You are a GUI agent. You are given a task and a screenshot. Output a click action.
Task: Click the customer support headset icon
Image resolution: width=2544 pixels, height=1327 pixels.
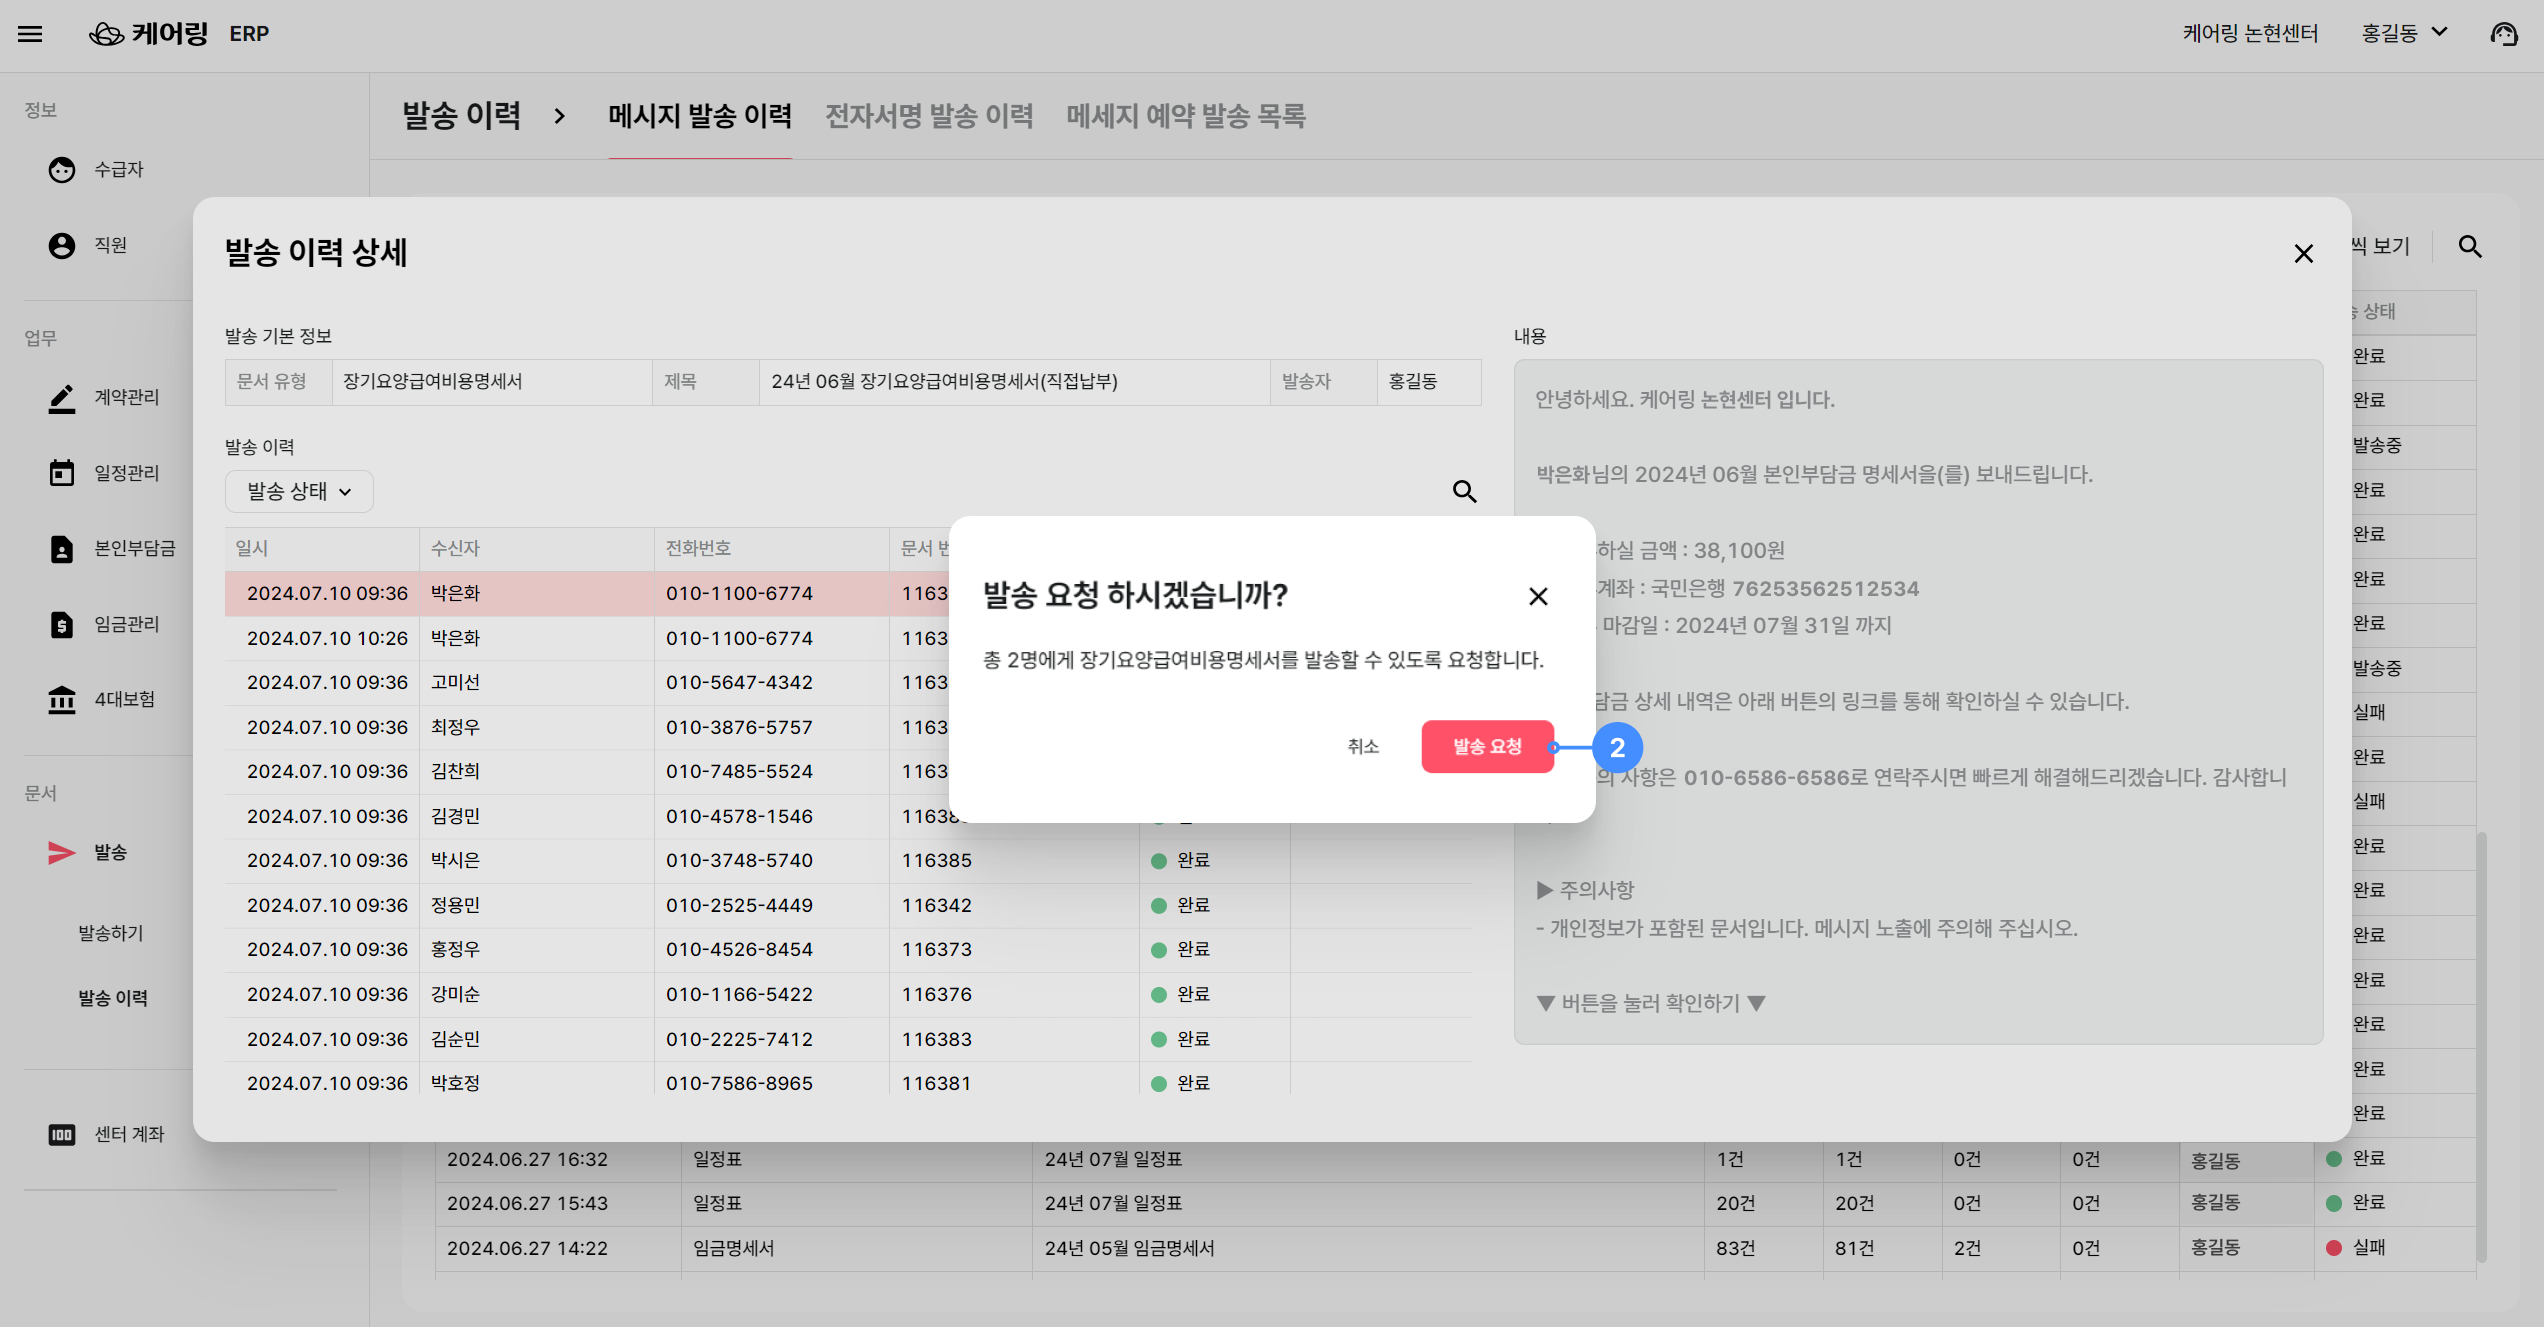pyautogui.click(x=2504, y=34)
